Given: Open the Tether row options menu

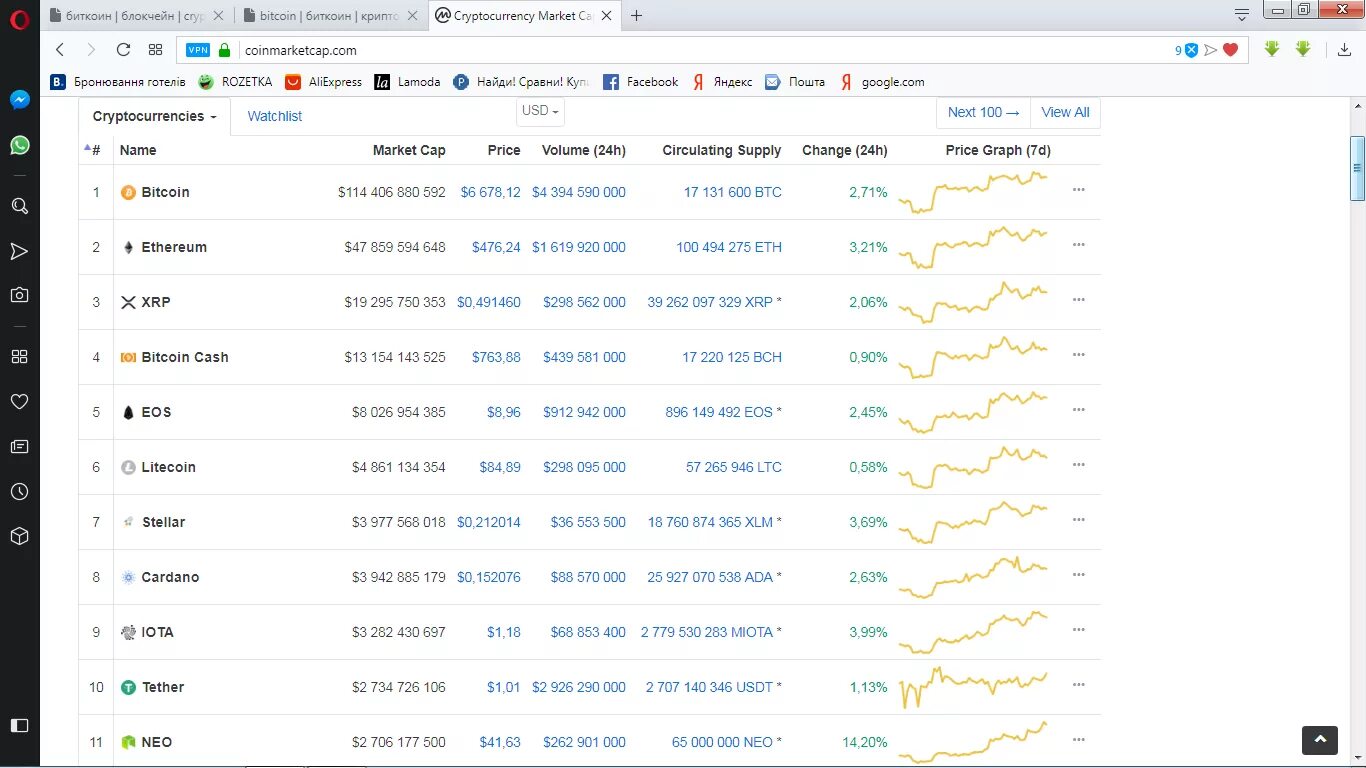Looking at the screenshot, I should point(1078,685).
